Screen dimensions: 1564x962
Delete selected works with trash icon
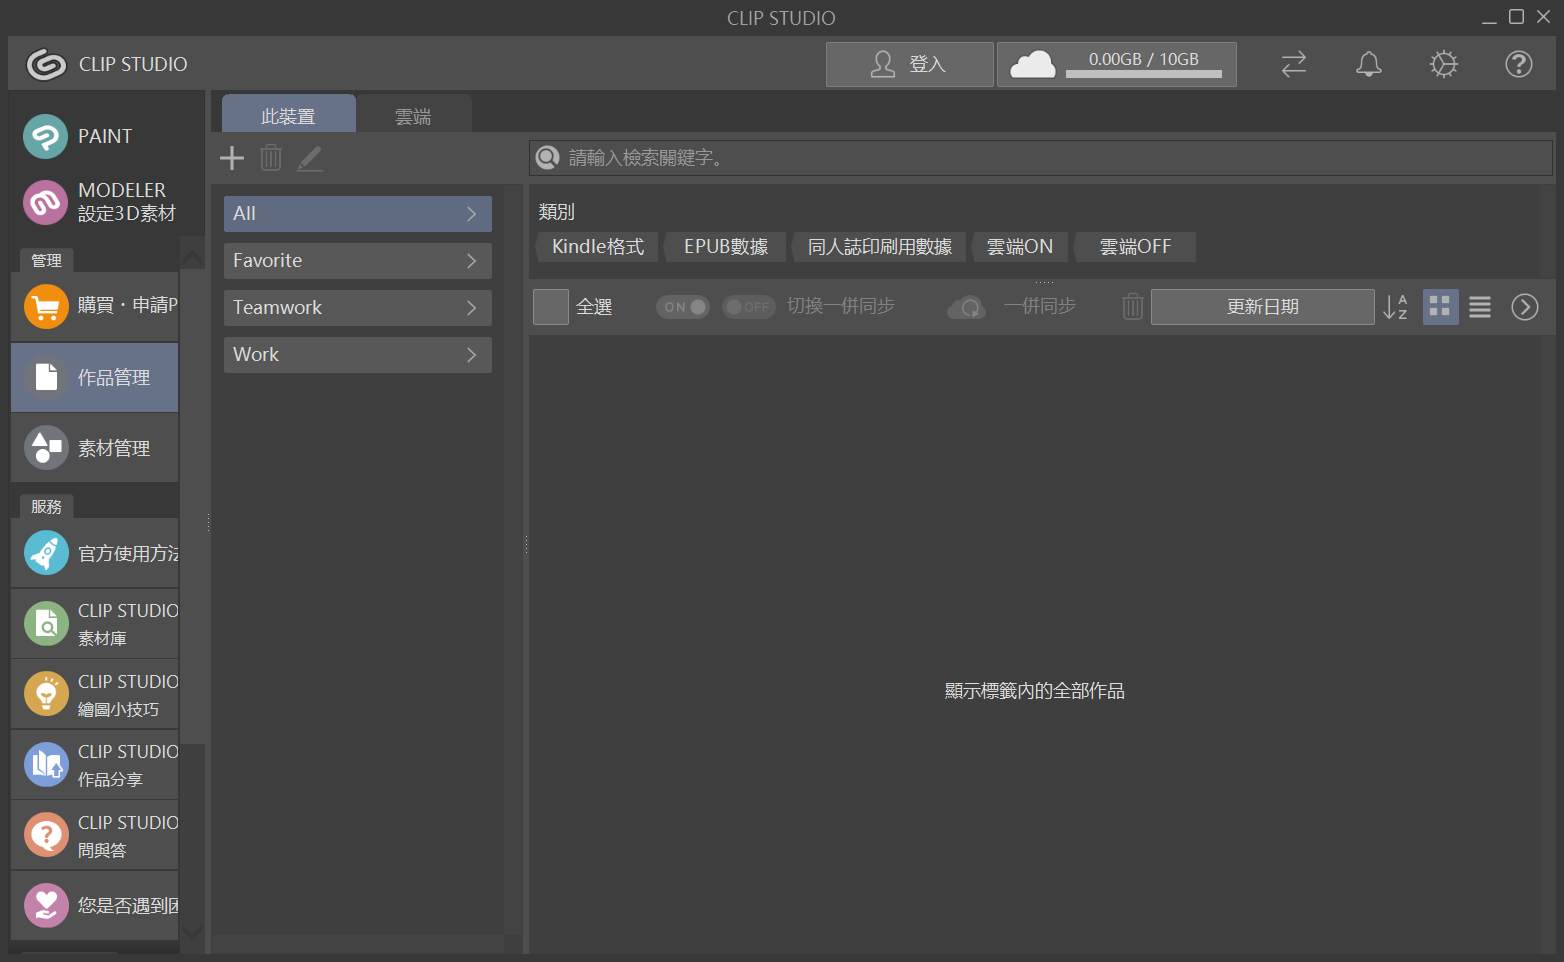[1132, 307]
